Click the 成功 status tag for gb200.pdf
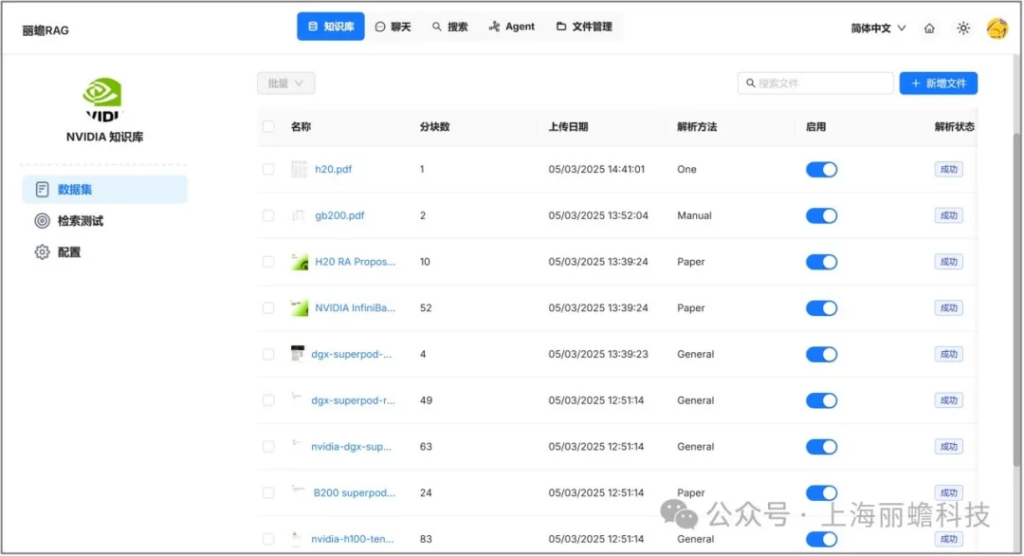 [948, 216]
